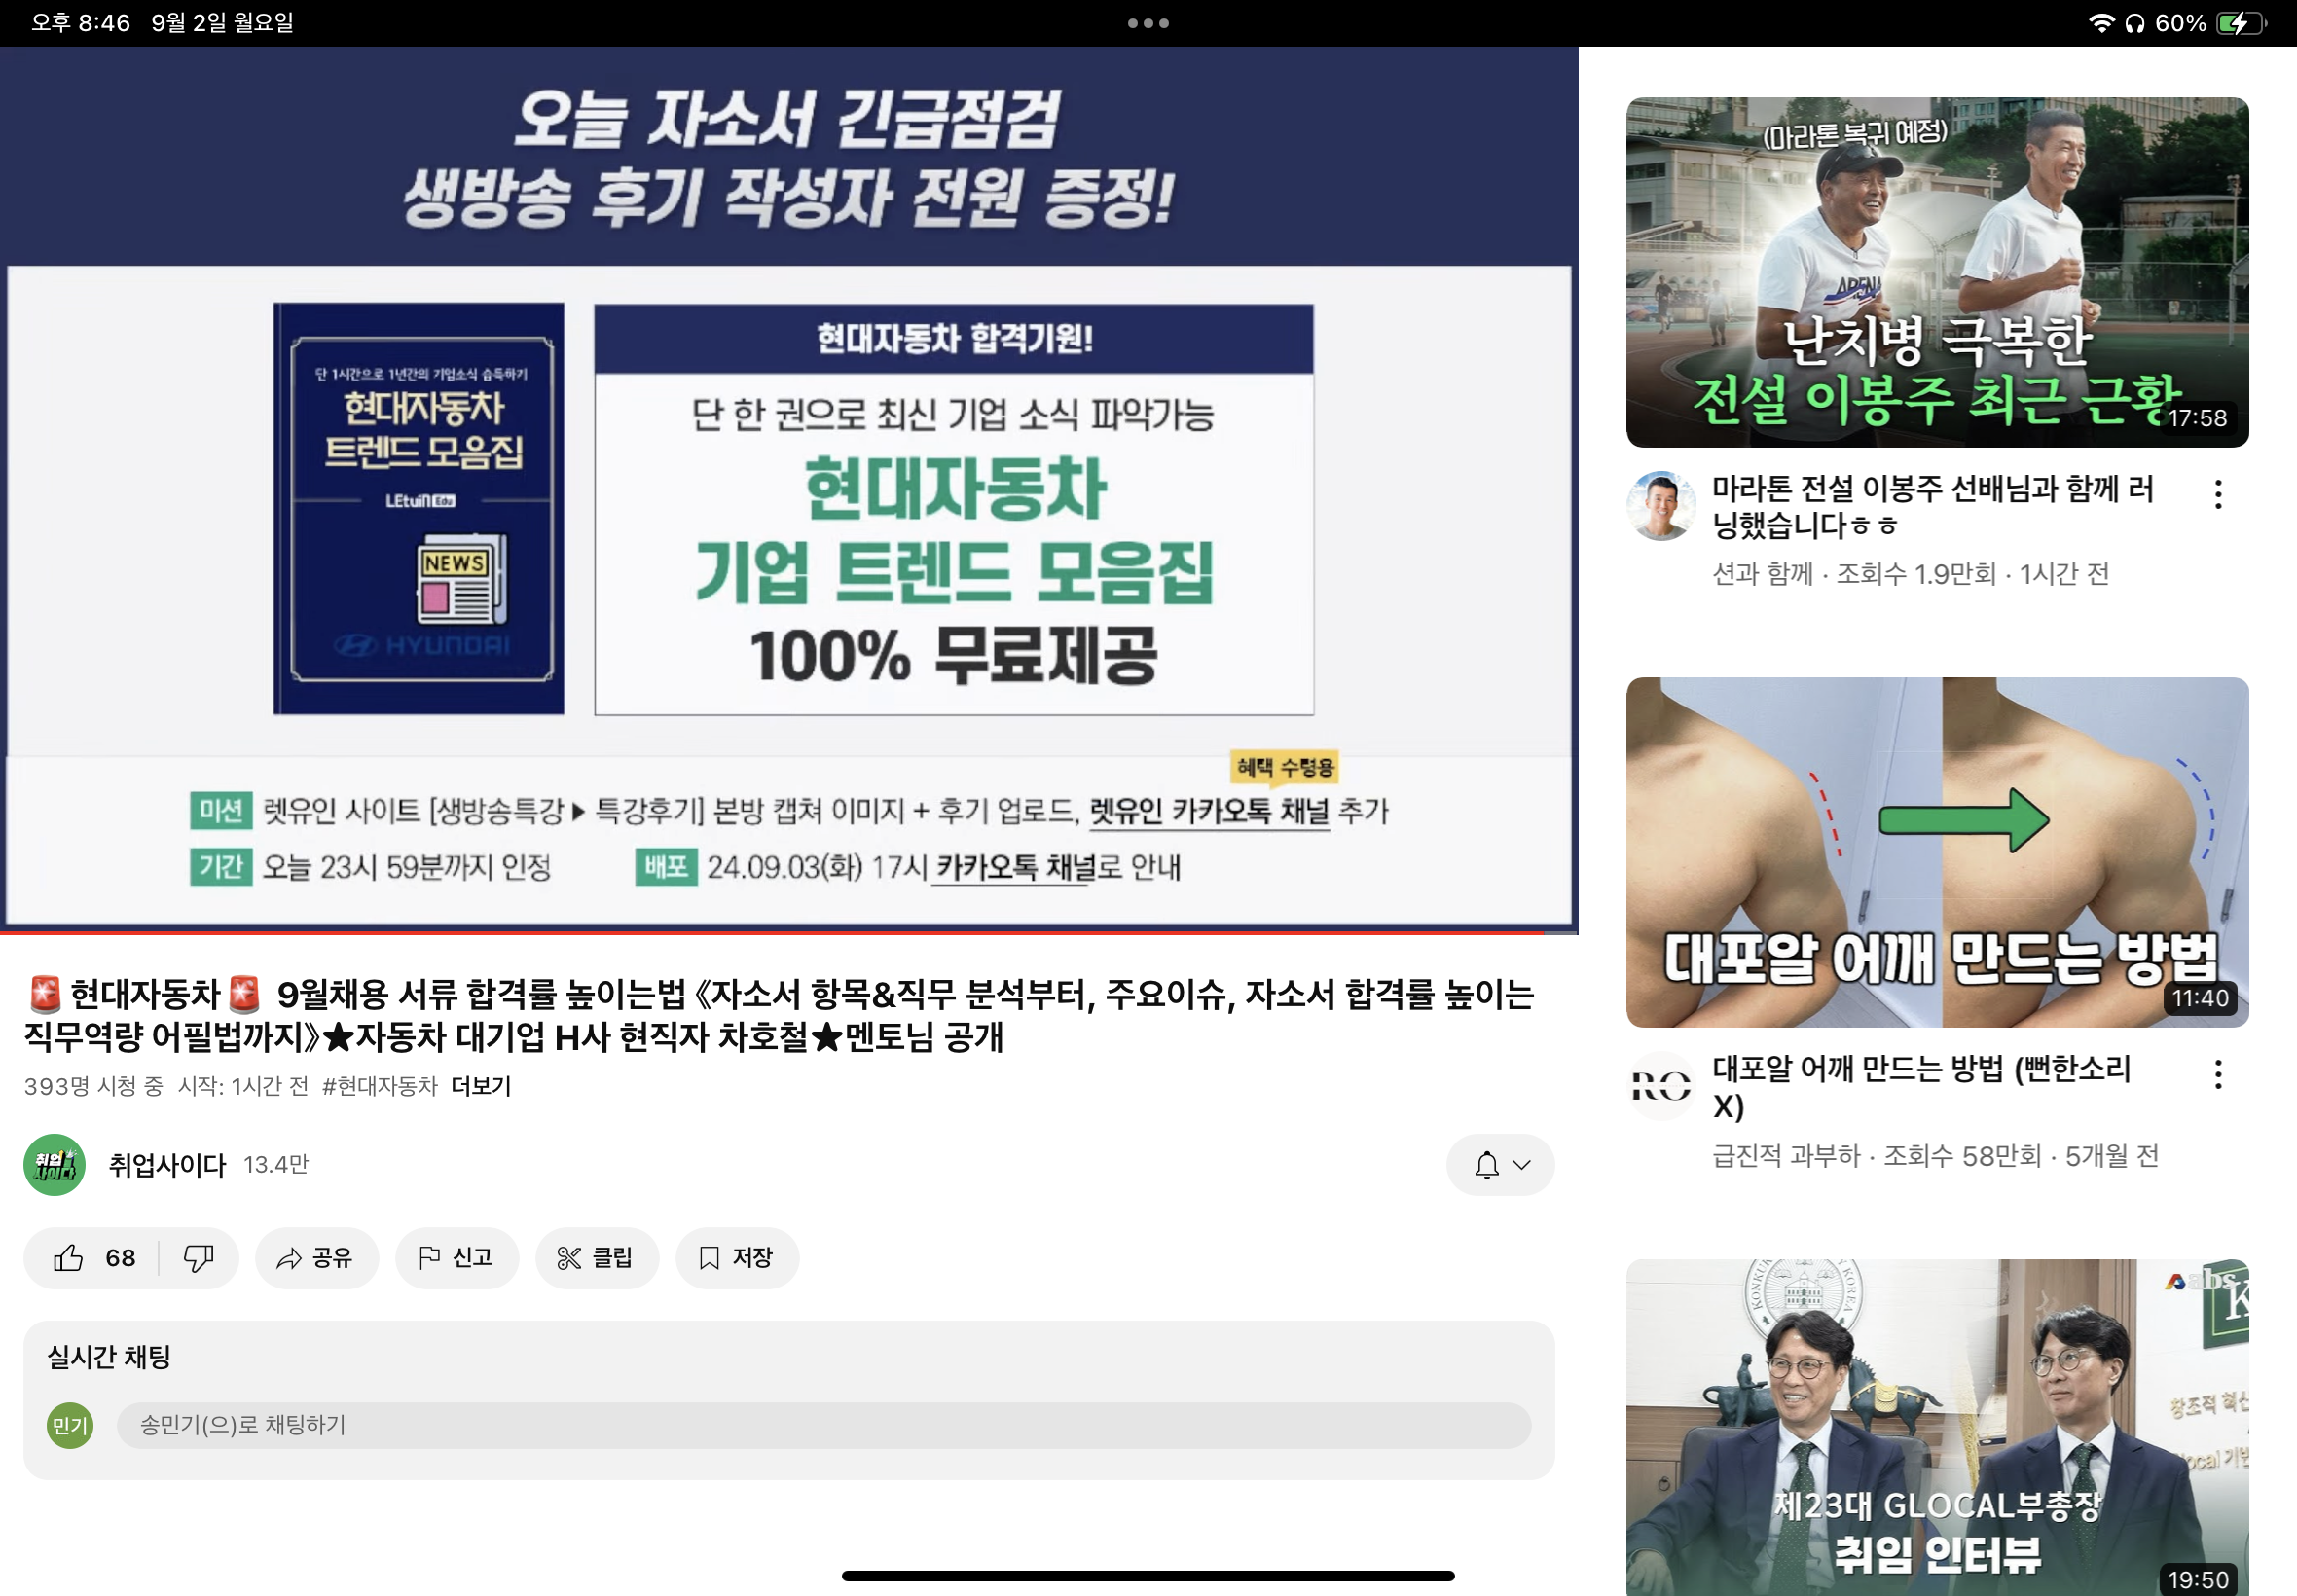Report the video with 신고 flag
Screen dimensions: 2297x1596
point(456,1258)
